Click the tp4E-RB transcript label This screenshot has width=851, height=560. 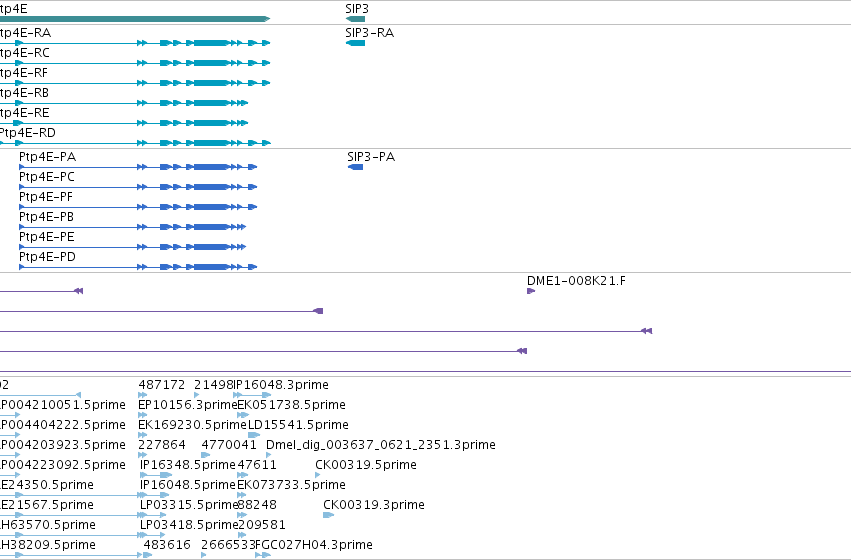[x=24, y=93]
